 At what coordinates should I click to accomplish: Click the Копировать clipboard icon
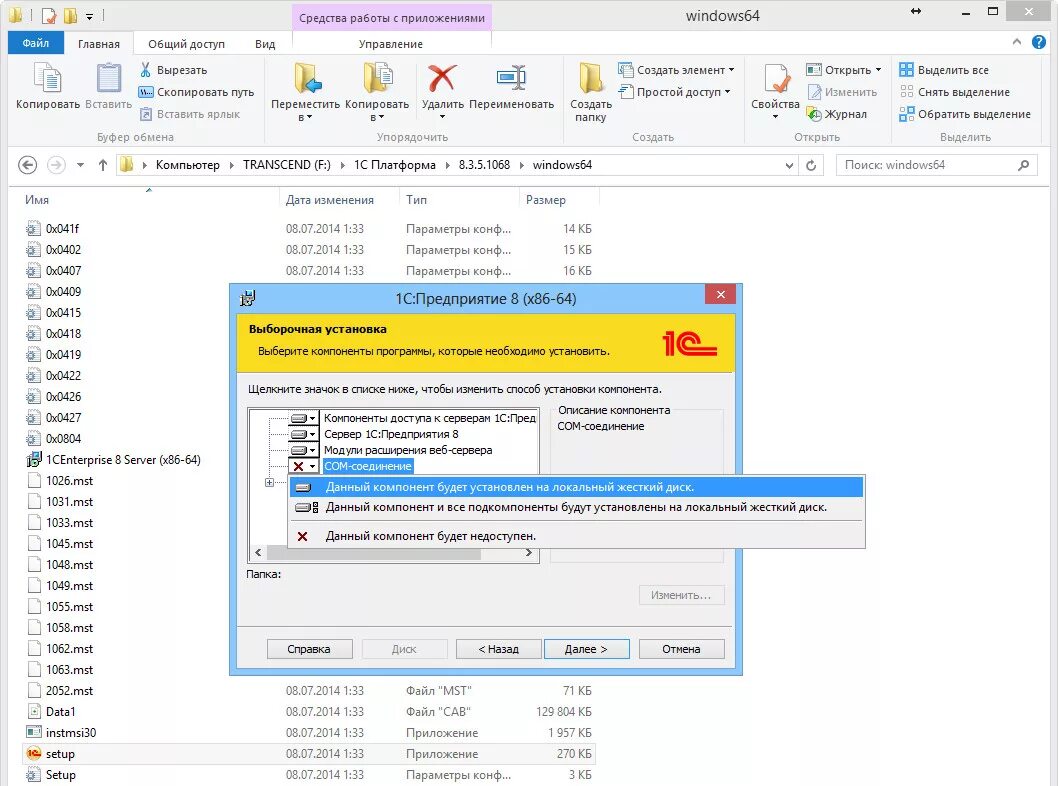(48, 78)
